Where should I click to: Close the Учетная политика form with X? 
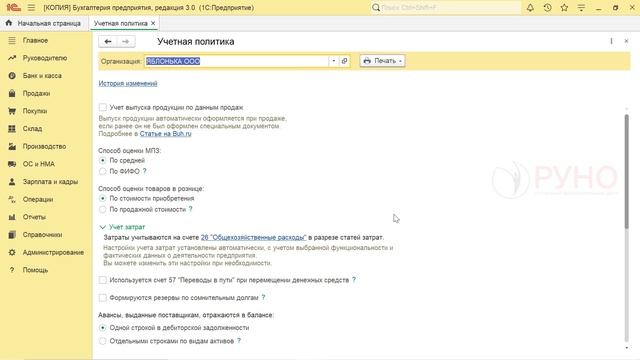tap(626, 41)
